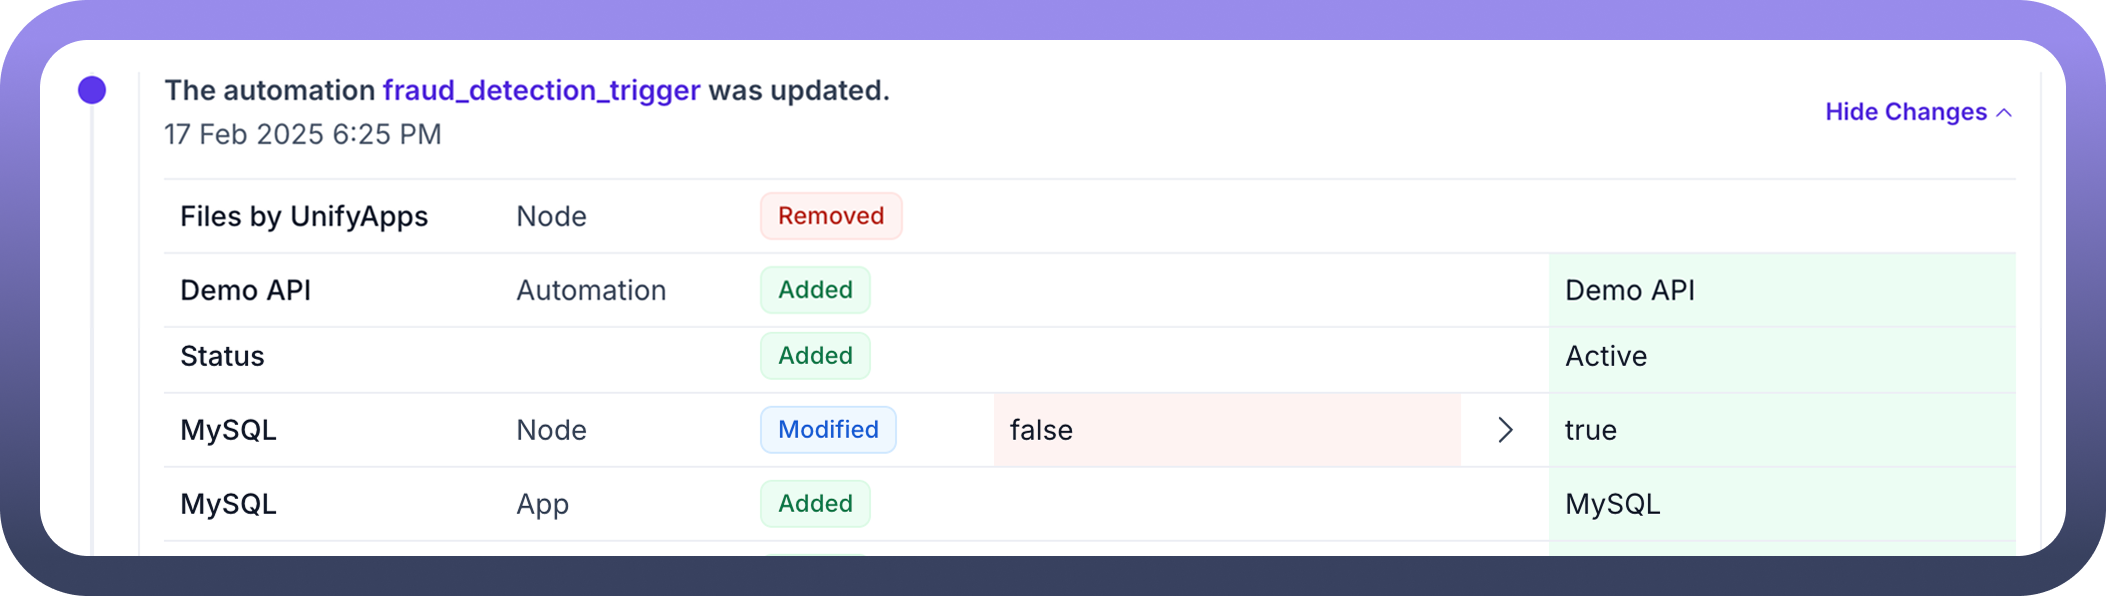Select the old value 'false' cell

(1226, 430)
